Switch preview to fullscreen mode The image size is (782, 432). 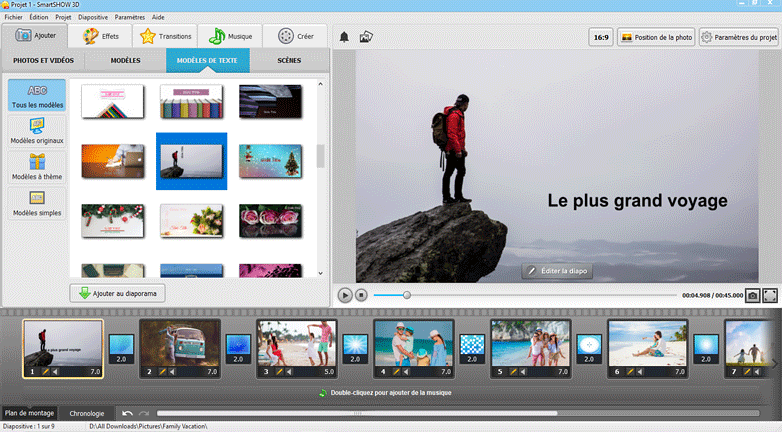(770, 295)
